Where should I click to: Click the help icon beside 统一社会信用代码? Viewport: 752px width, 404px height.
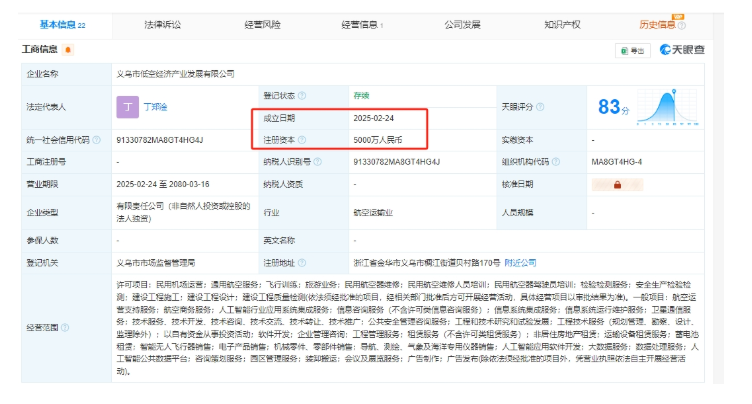[96, 140]
